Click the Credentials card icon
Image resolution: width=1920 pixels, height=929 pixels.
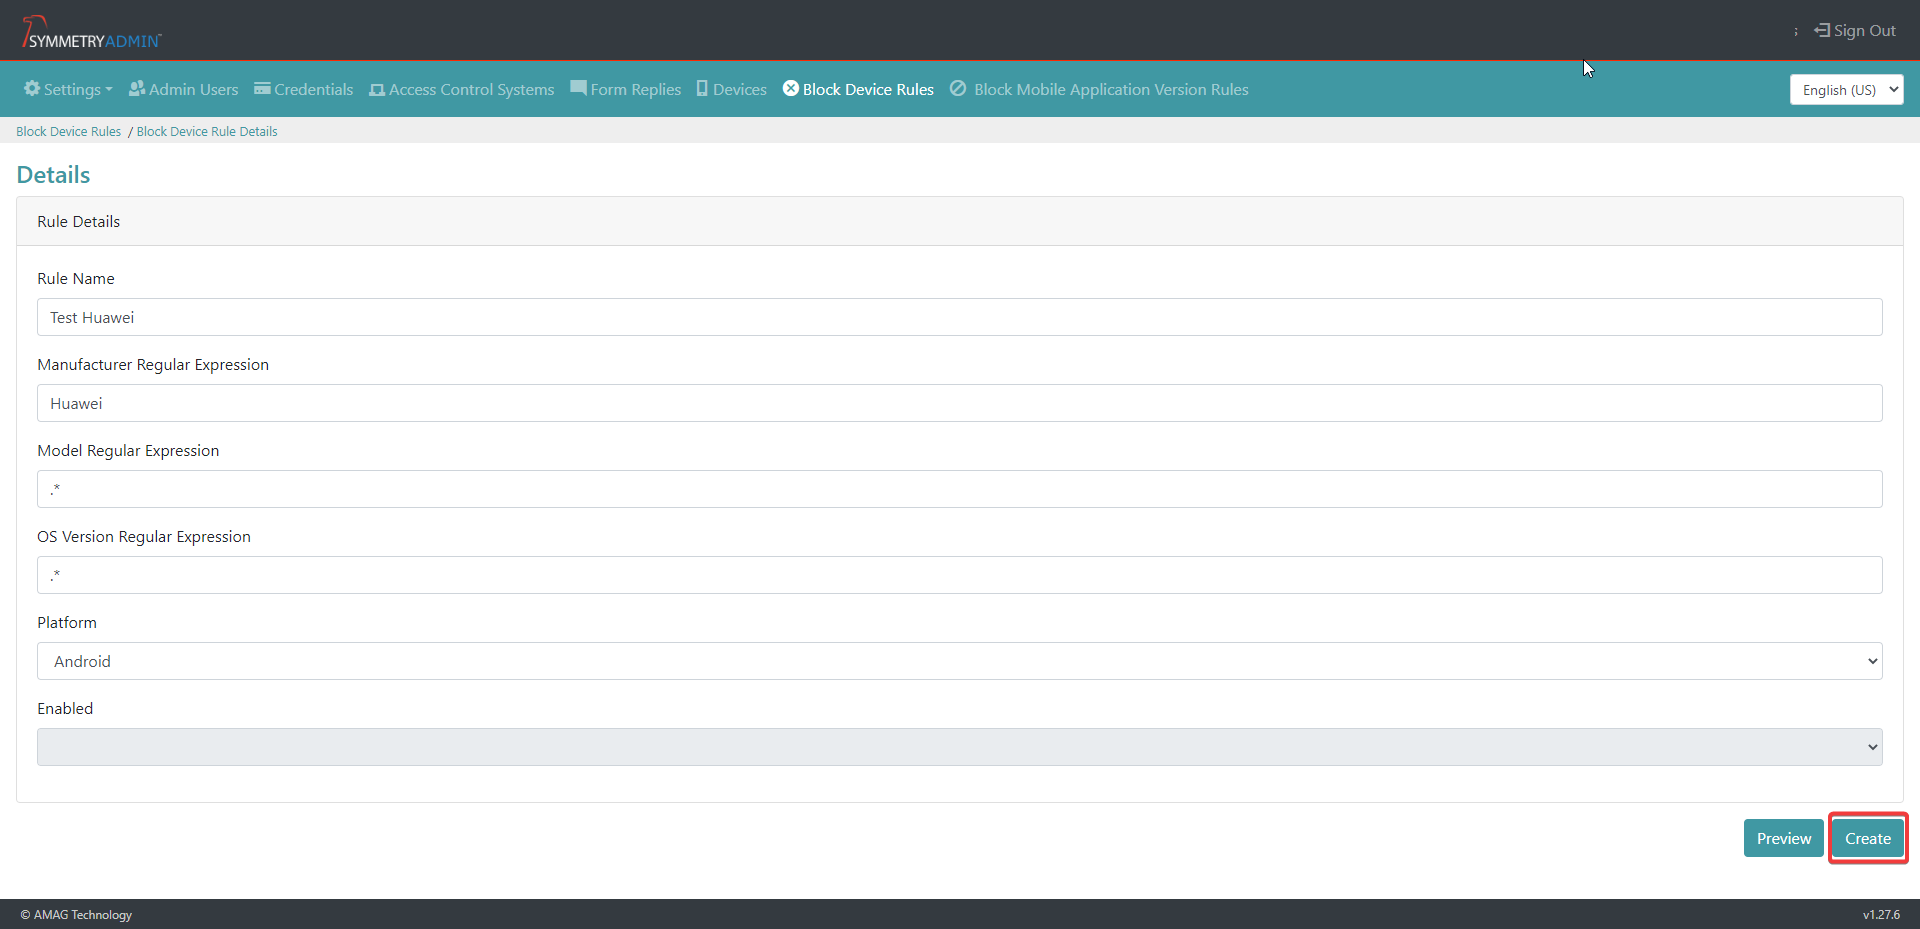pyautogui.click(x=262, y=88)
